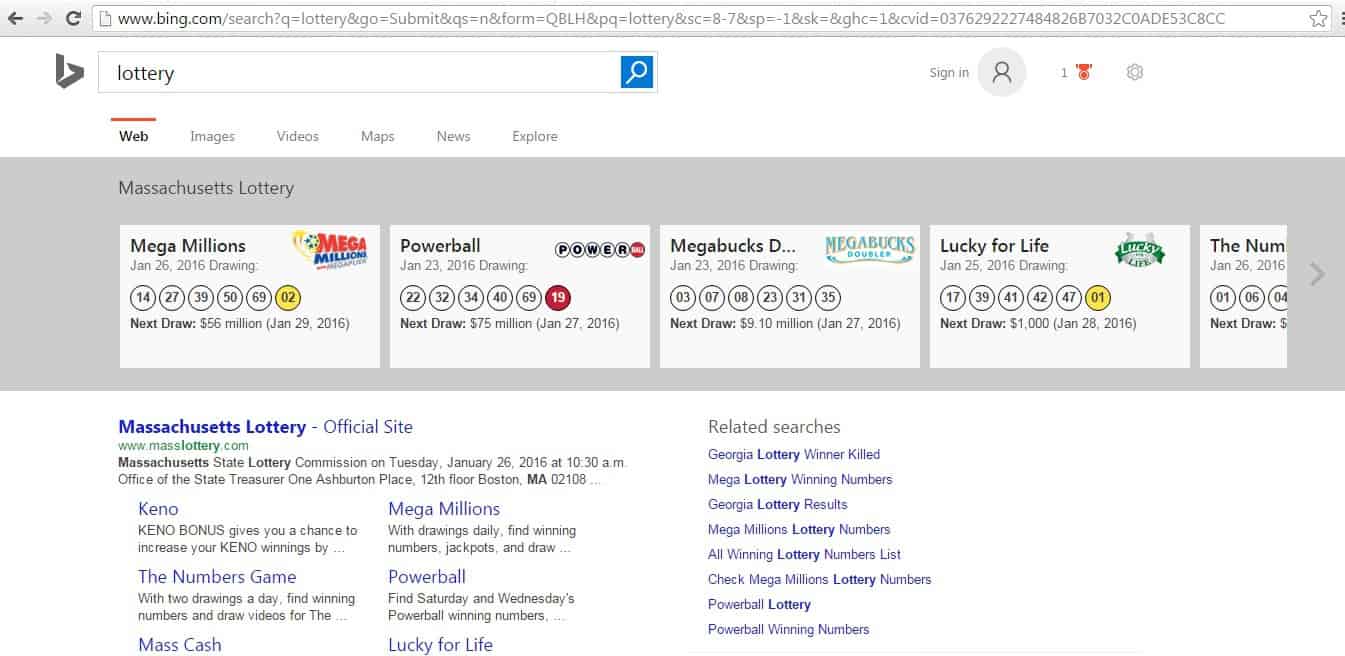Click the Lucky for Life logo
1345x656 pixels.
tap(1140, 249)
